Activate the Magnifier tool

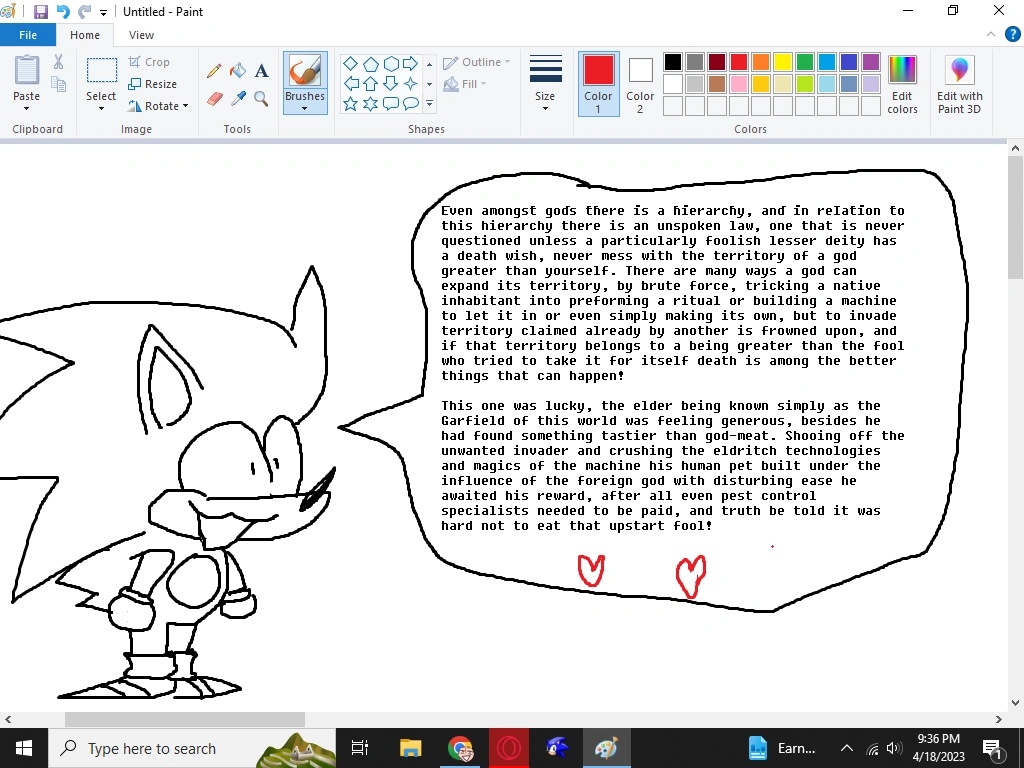261,99
